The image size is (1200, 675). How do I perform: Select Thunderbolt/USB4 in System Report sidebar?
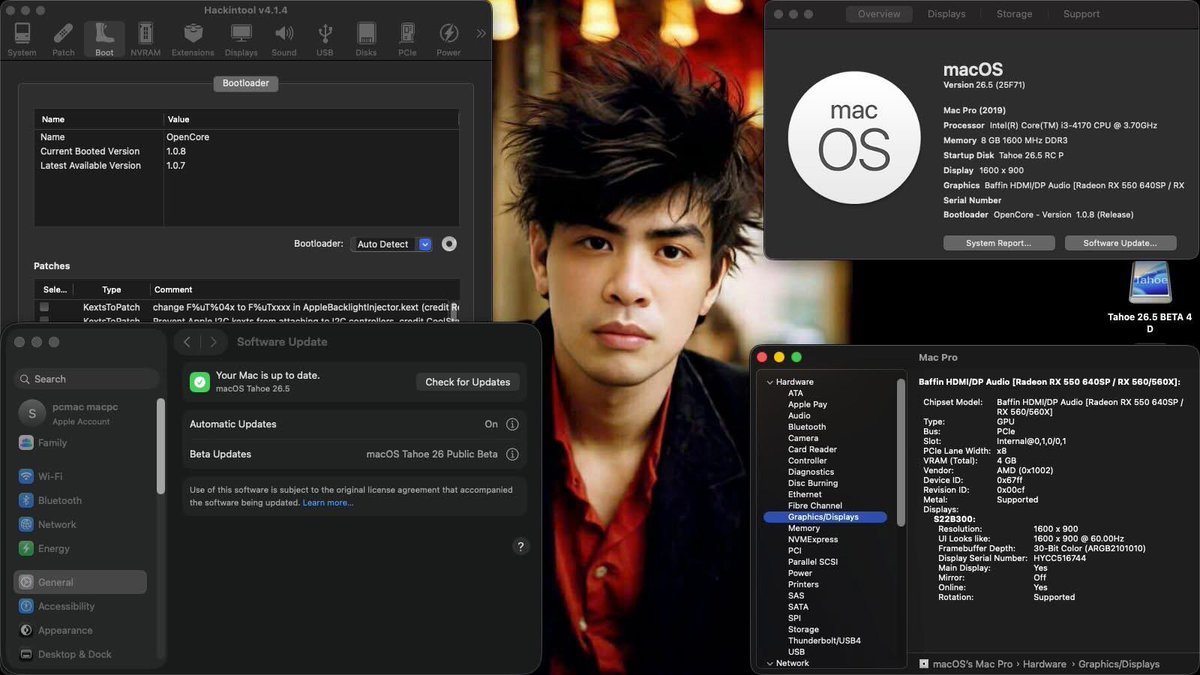coord(824,641)
